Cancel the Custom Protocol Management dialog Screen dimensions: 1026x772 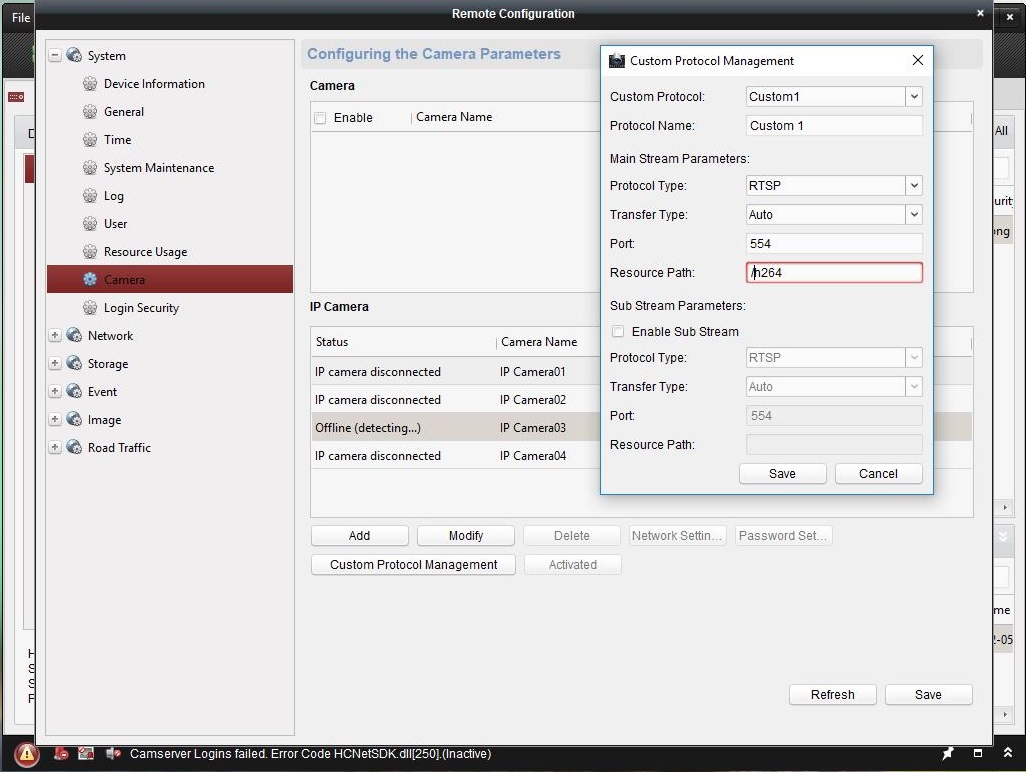[878, 474]
